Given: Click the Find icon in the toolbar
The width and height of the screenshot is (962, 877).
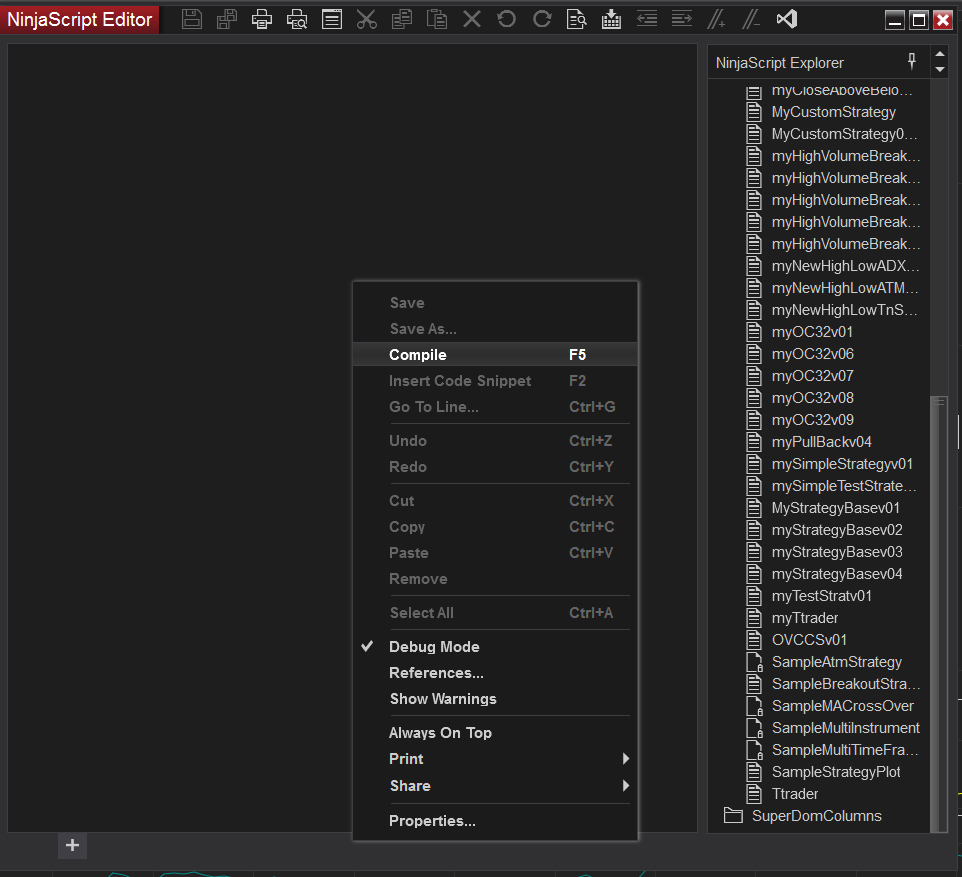Looking at the screenshot, I should (x=576, y=19).
